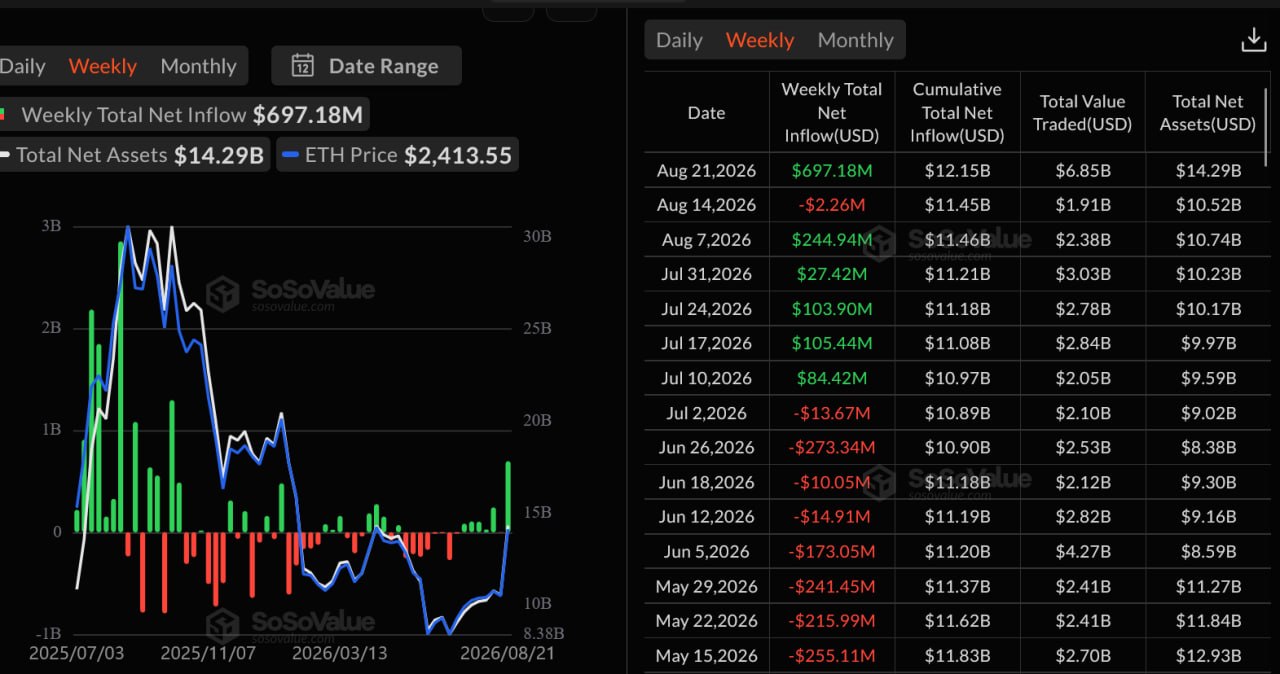
Task: Select the $3.03B value traded cell
Action: click(1082, 274)
